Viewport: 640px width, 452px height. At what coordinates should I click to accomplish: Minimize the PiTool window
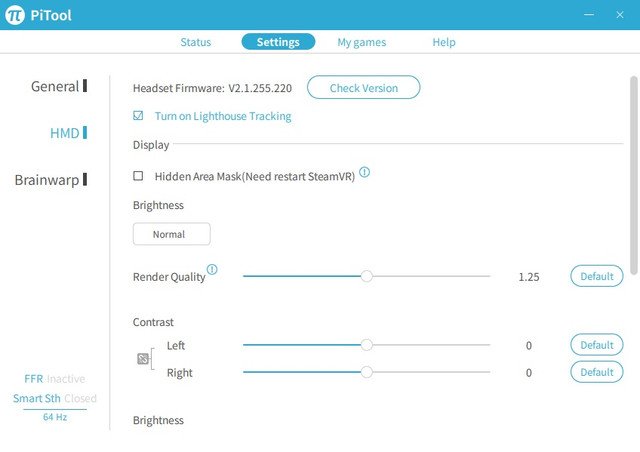pos(589,15)
